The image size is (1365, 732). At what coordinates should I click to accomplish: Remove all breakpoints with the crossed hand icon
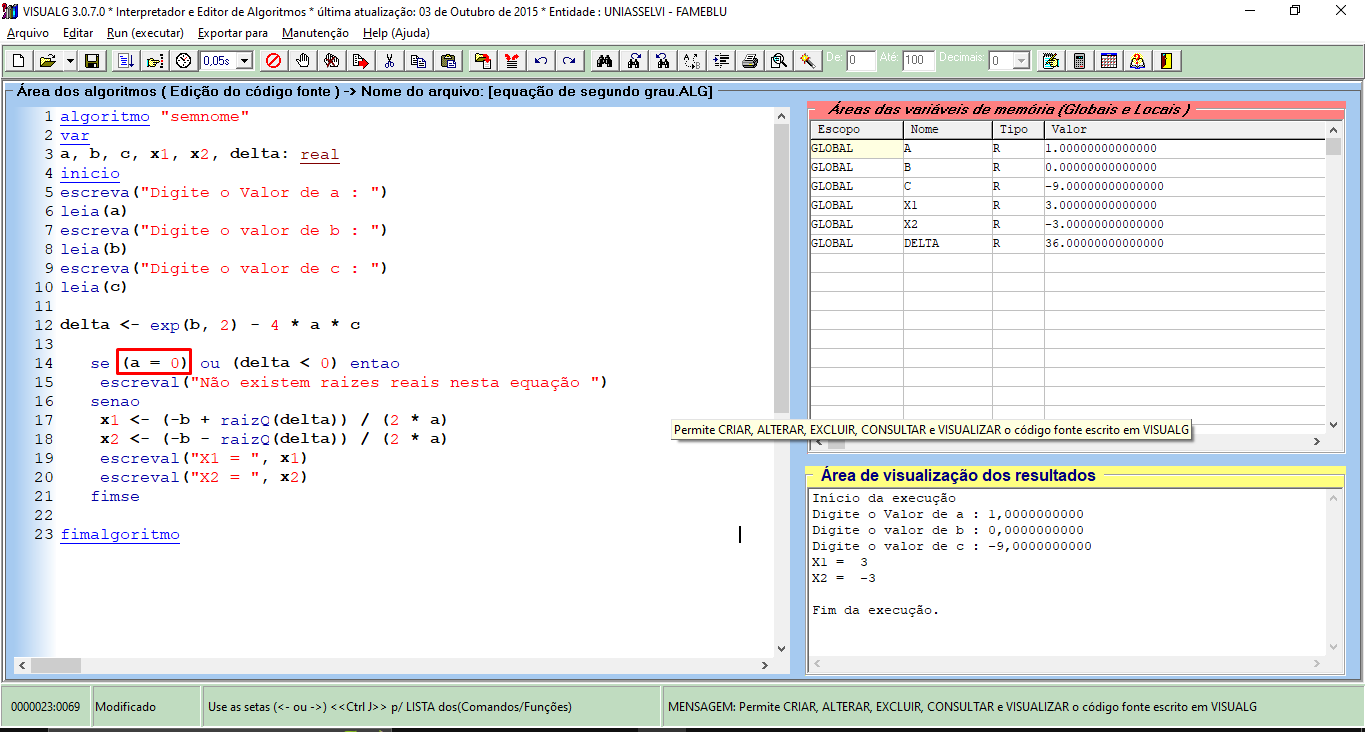pyautogui.click(x=331, y=61)
